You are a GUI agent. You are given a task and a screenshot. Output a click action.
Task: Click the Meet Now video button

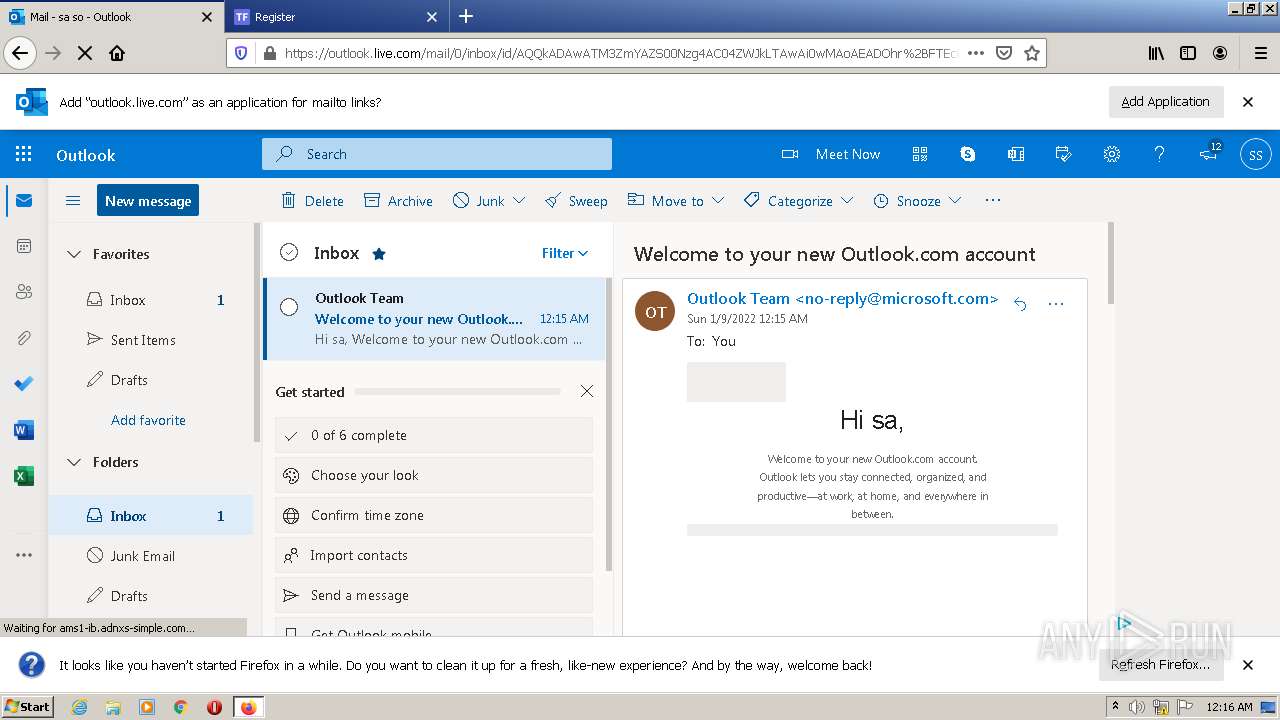click(x=831, y=154)
